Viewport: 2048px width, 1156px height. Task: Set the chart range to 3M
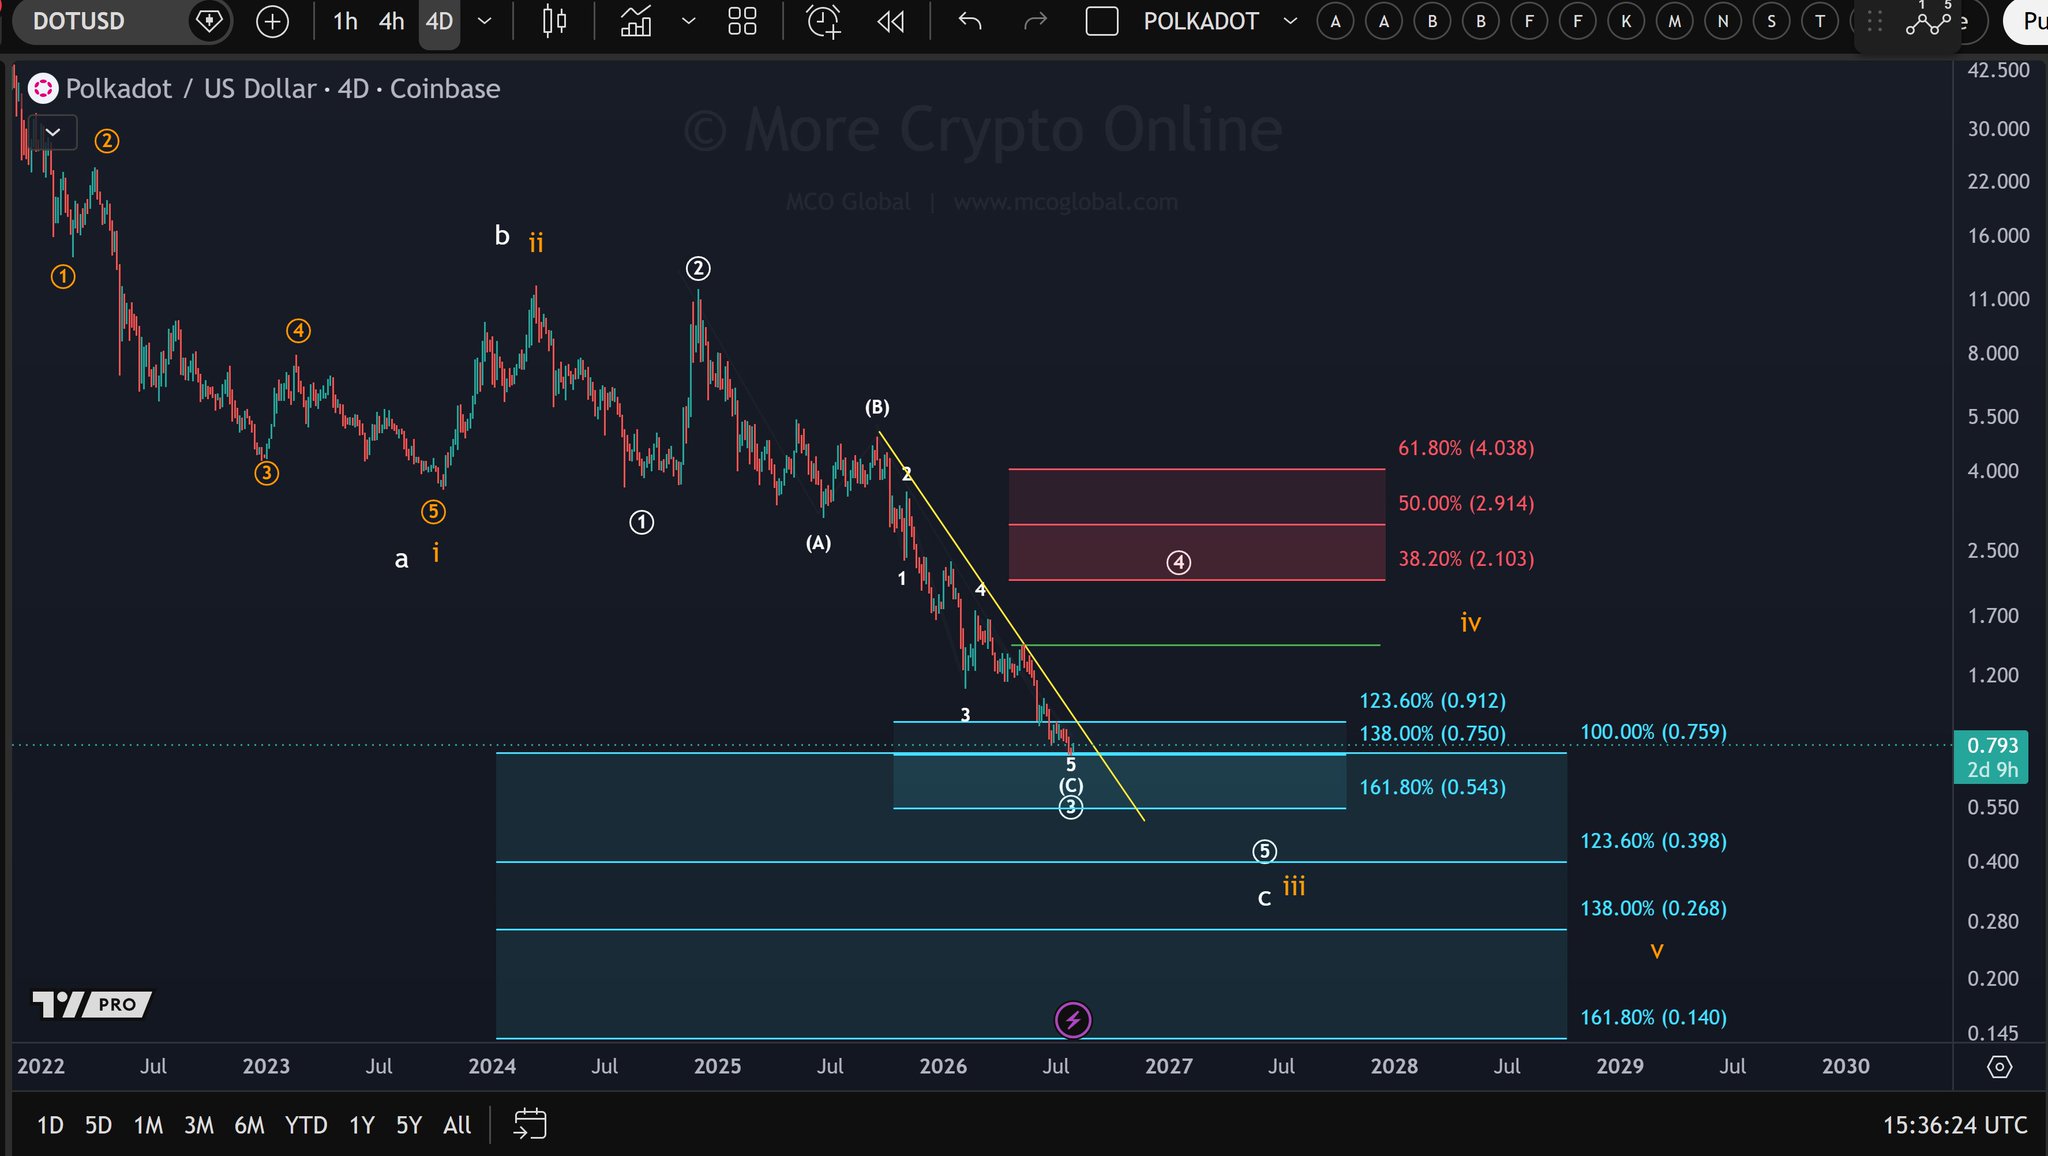click(199, 1125)
